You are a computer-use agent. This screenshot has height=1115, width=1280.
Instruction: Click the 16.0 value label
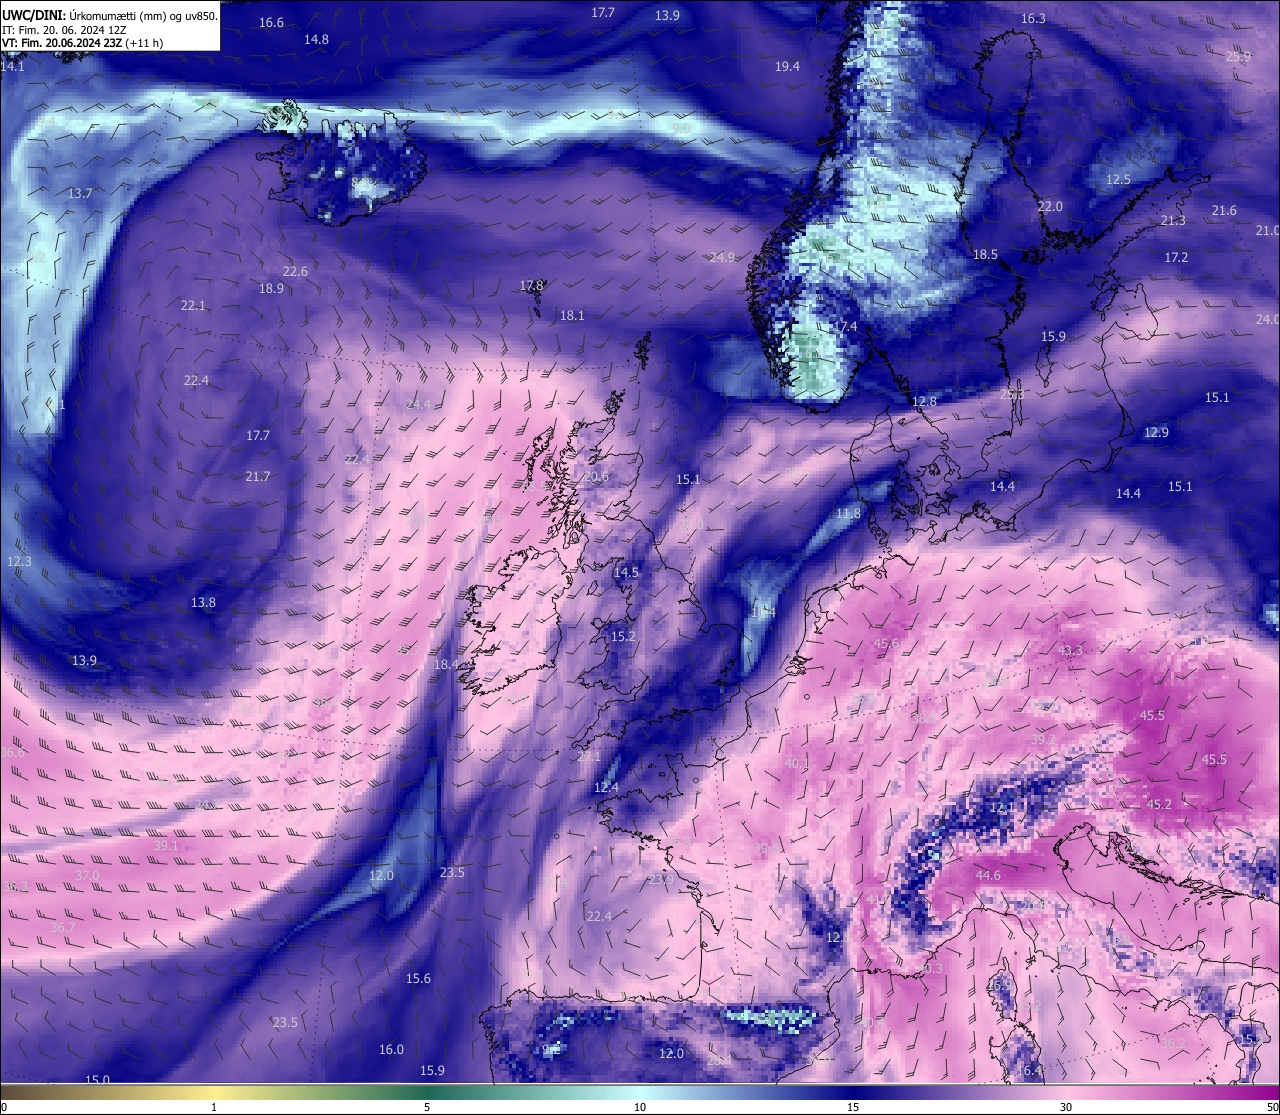tap(391, 1049)
